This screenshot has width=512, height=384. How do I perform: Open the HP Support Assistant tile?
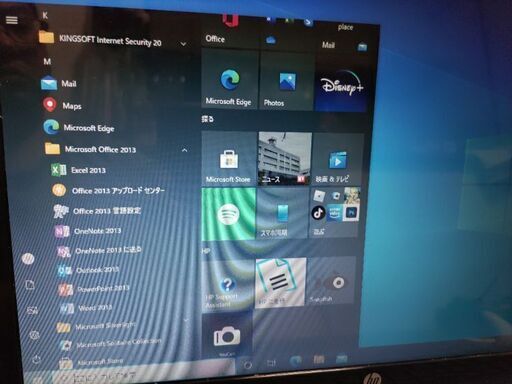pos(228,285)
